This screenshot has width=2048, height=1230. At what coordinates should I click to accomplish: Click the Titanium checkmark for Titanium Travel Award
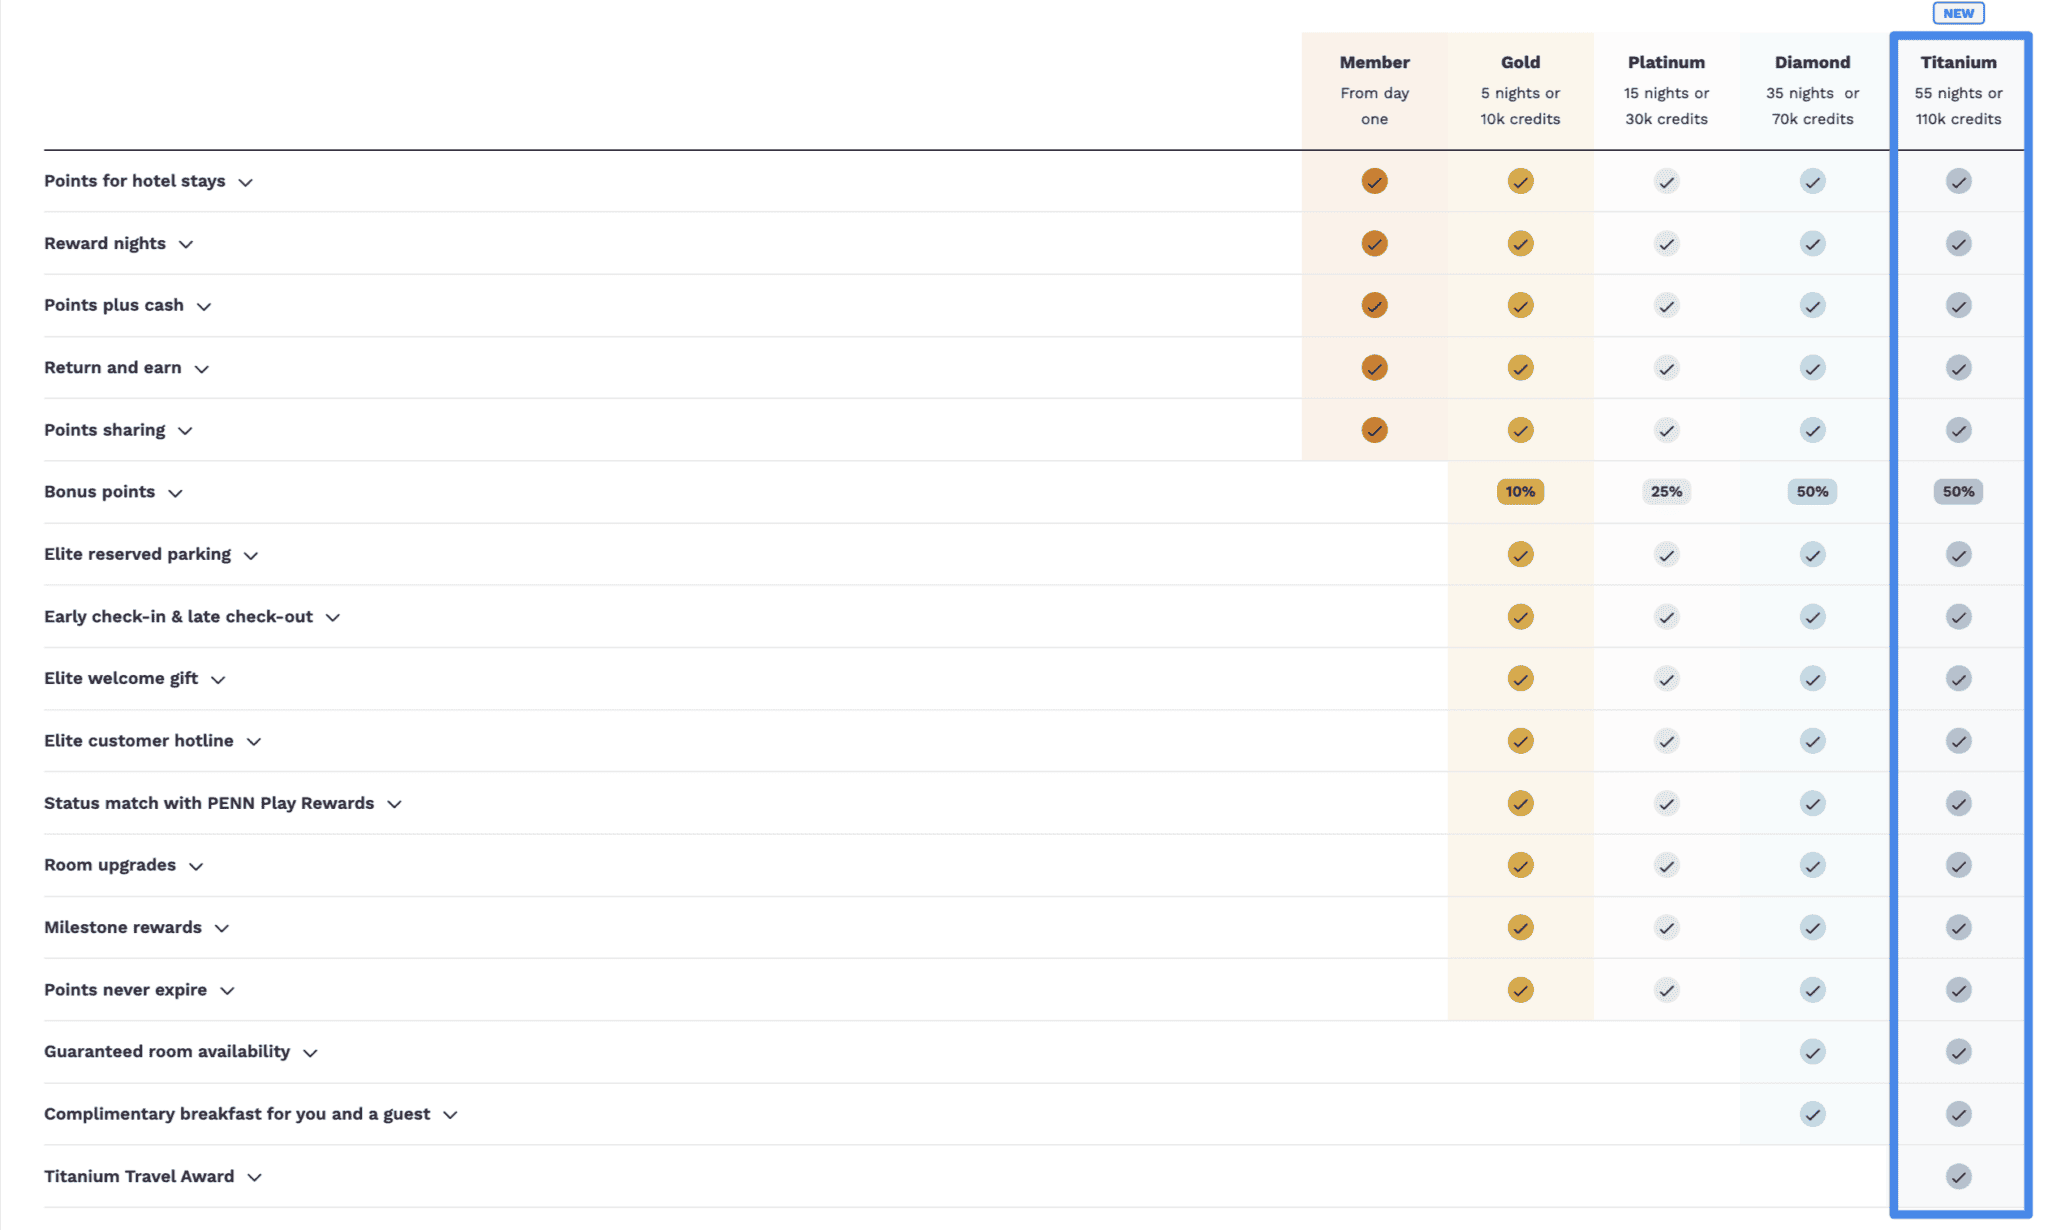(x=1958, y=1176)
